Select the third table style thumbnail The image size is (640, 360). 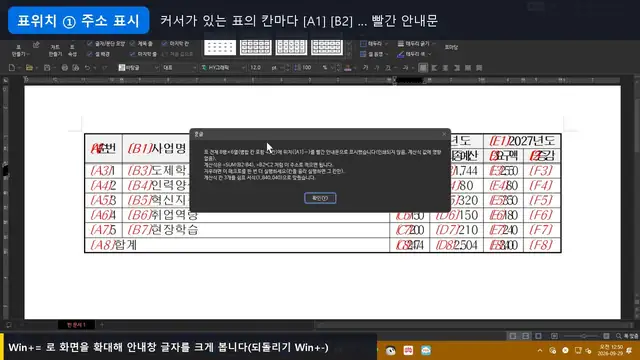(x=291, y=47)
